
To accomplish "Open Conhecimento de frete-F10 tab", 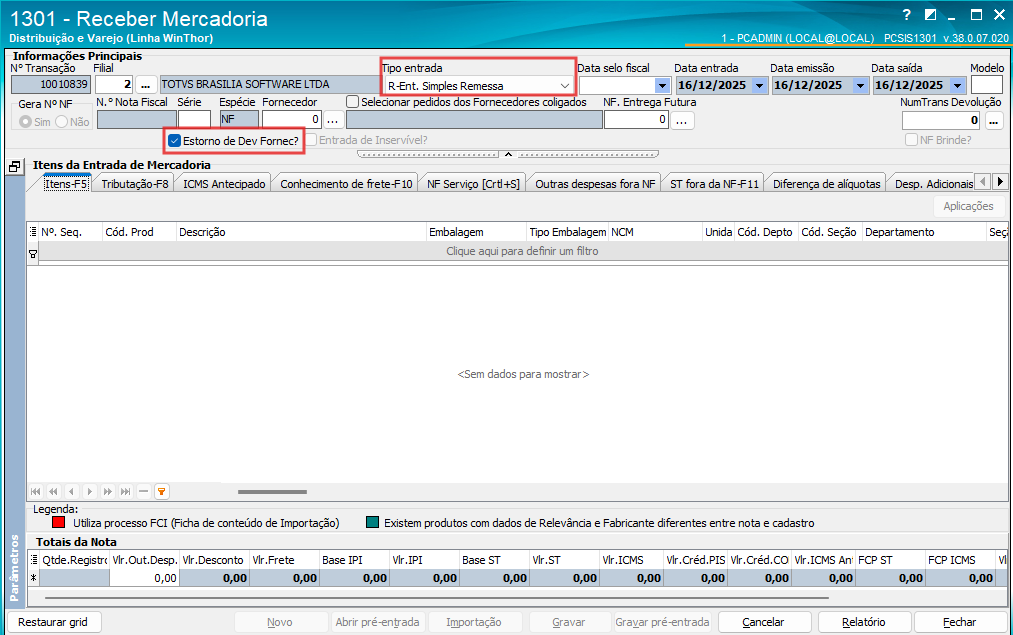I will click(x=346, y=184).
